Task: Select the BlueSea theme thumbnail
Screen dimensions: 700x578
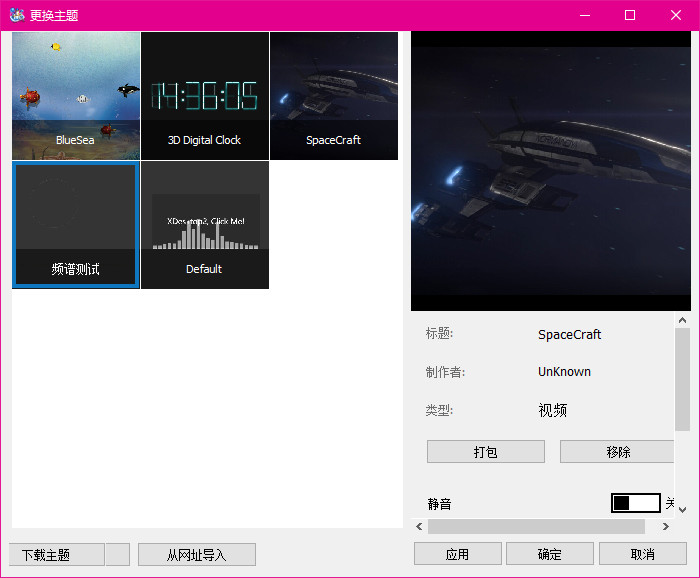Action: 76,95
